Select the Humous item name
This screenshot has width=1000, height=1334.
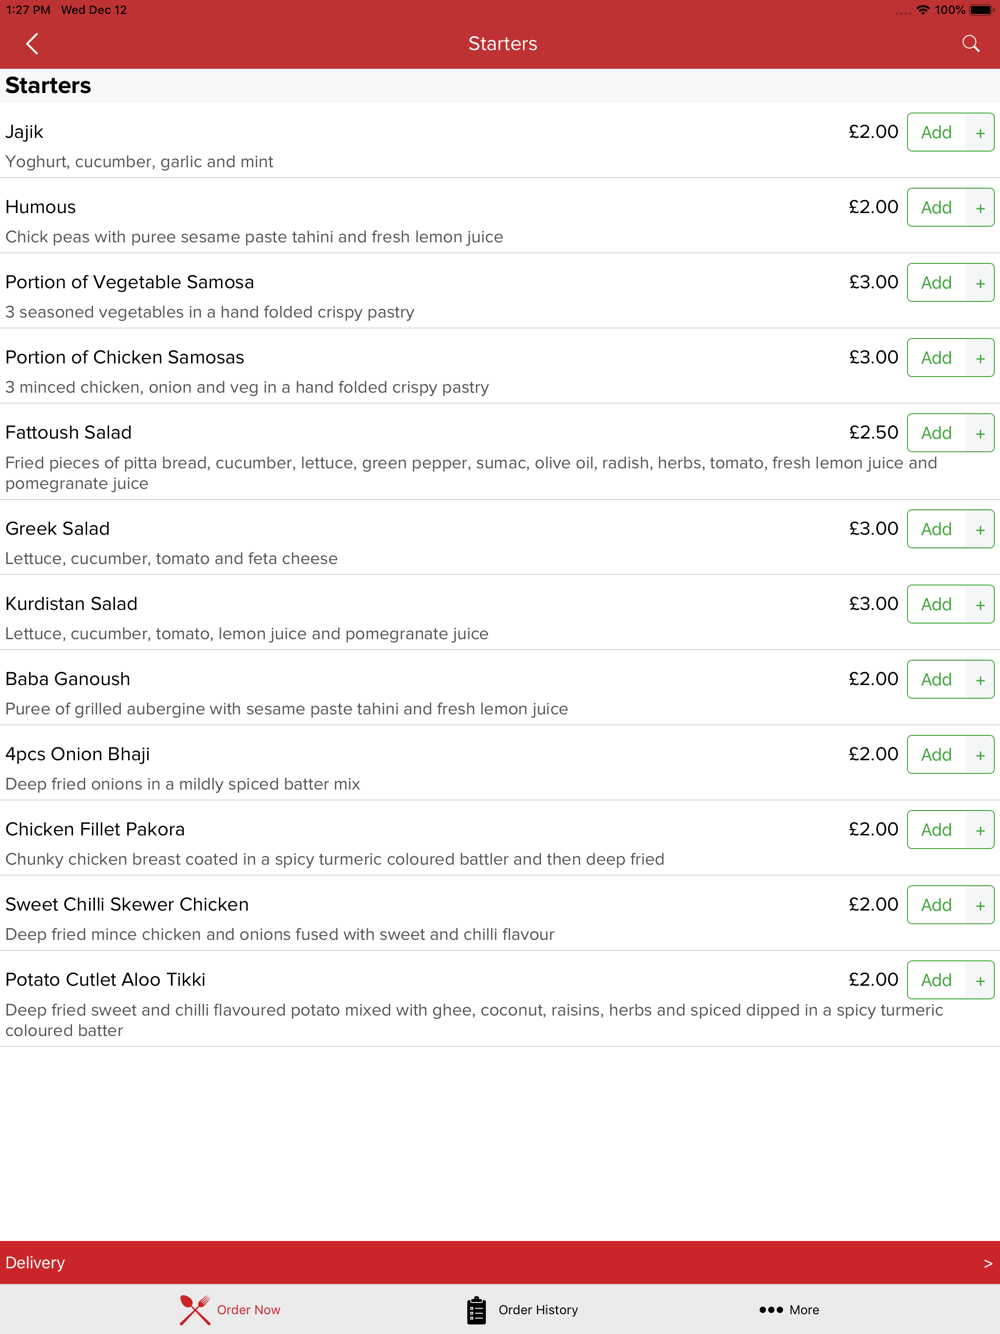point(41,207)
